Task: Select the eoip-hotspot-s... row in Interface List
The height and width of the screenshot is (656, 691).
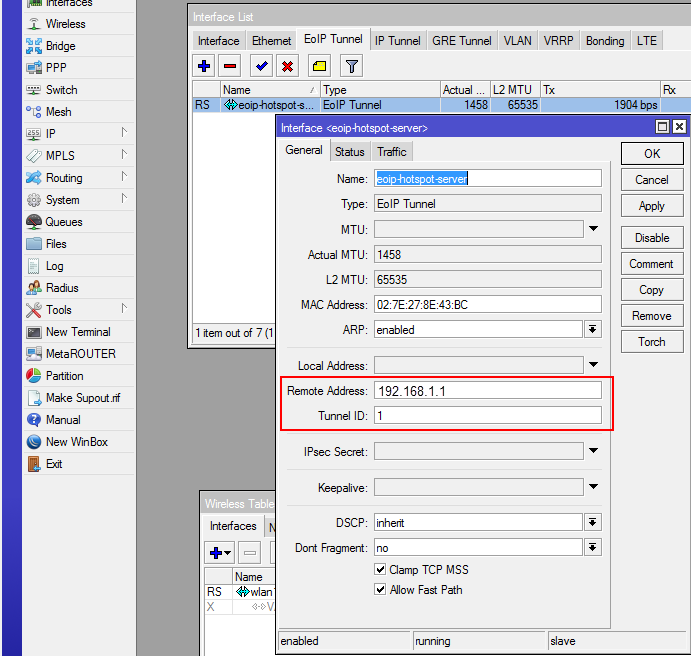Action: click(x=441, y=105)
